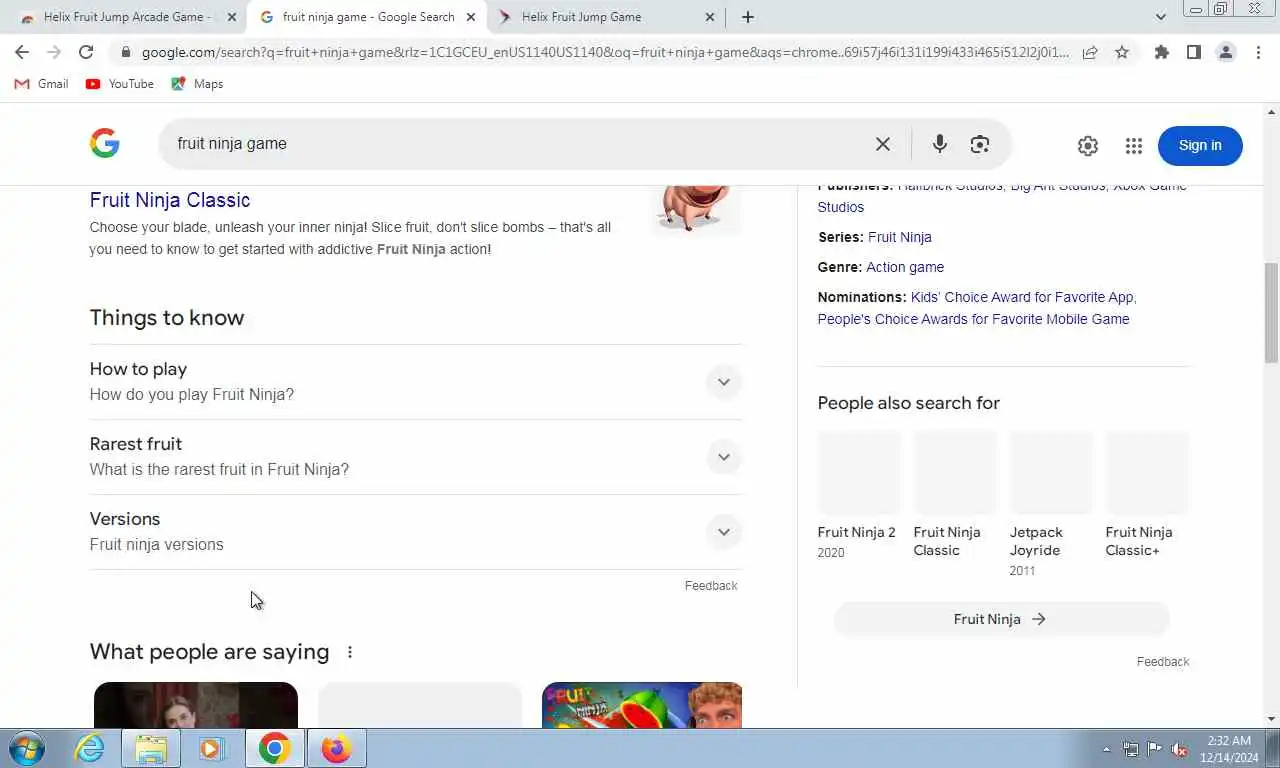Close the Helix Fruit Jump Game tab
This screenshot has height=768, width=1280.
pyautogui.click(x=710, y=17)
